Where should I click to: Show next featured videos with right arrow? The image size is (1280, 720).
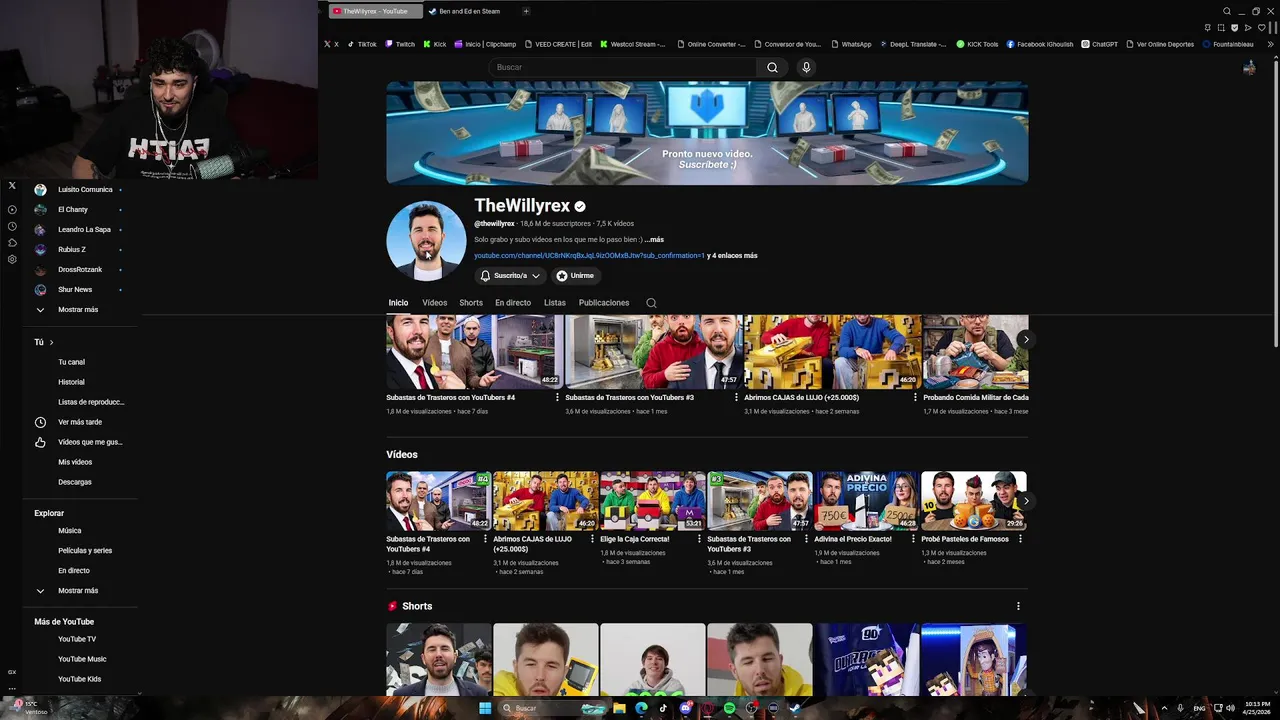coord(1025,340)
